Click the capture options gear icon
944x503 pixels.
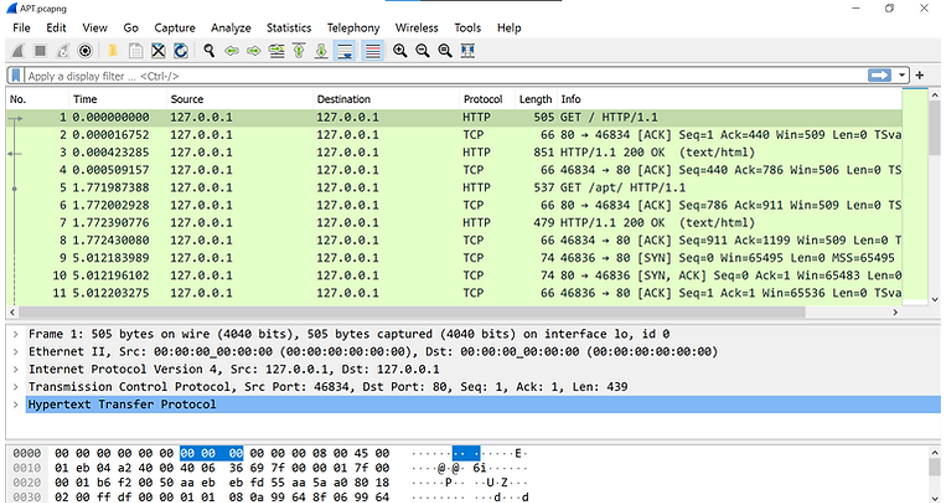[x=86, y=51]
